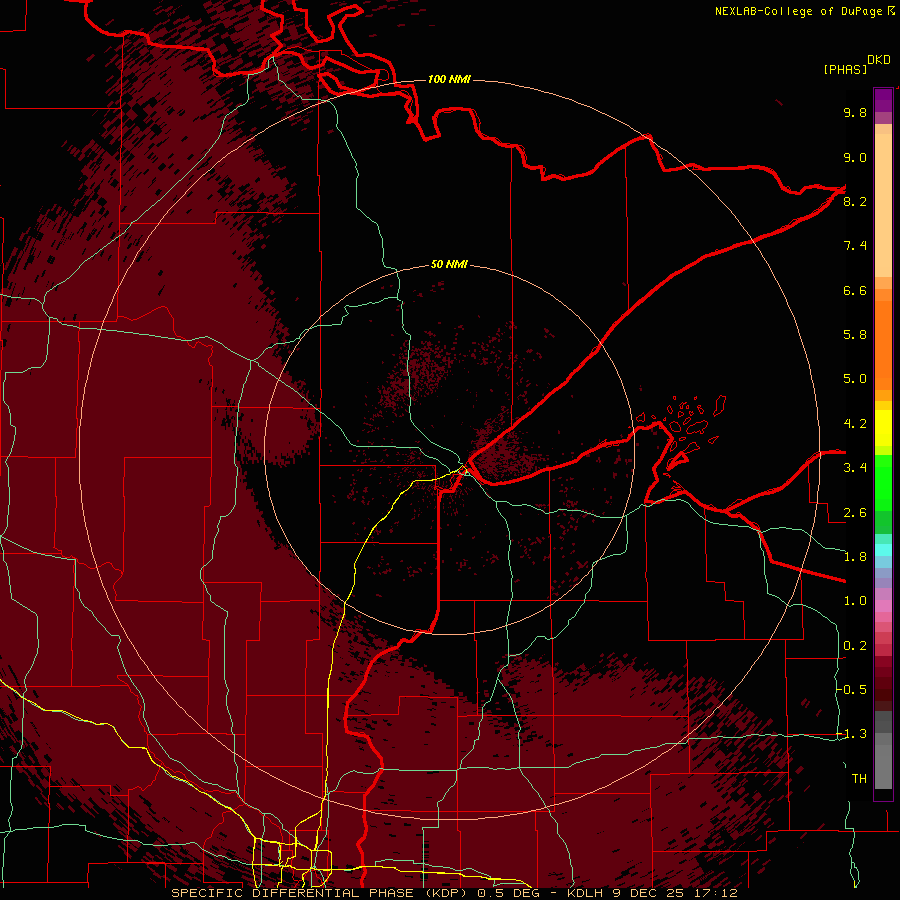Click the 5.8 value on the color scale
This screenshot has height=900, width=900.
[x=855, y=335]
